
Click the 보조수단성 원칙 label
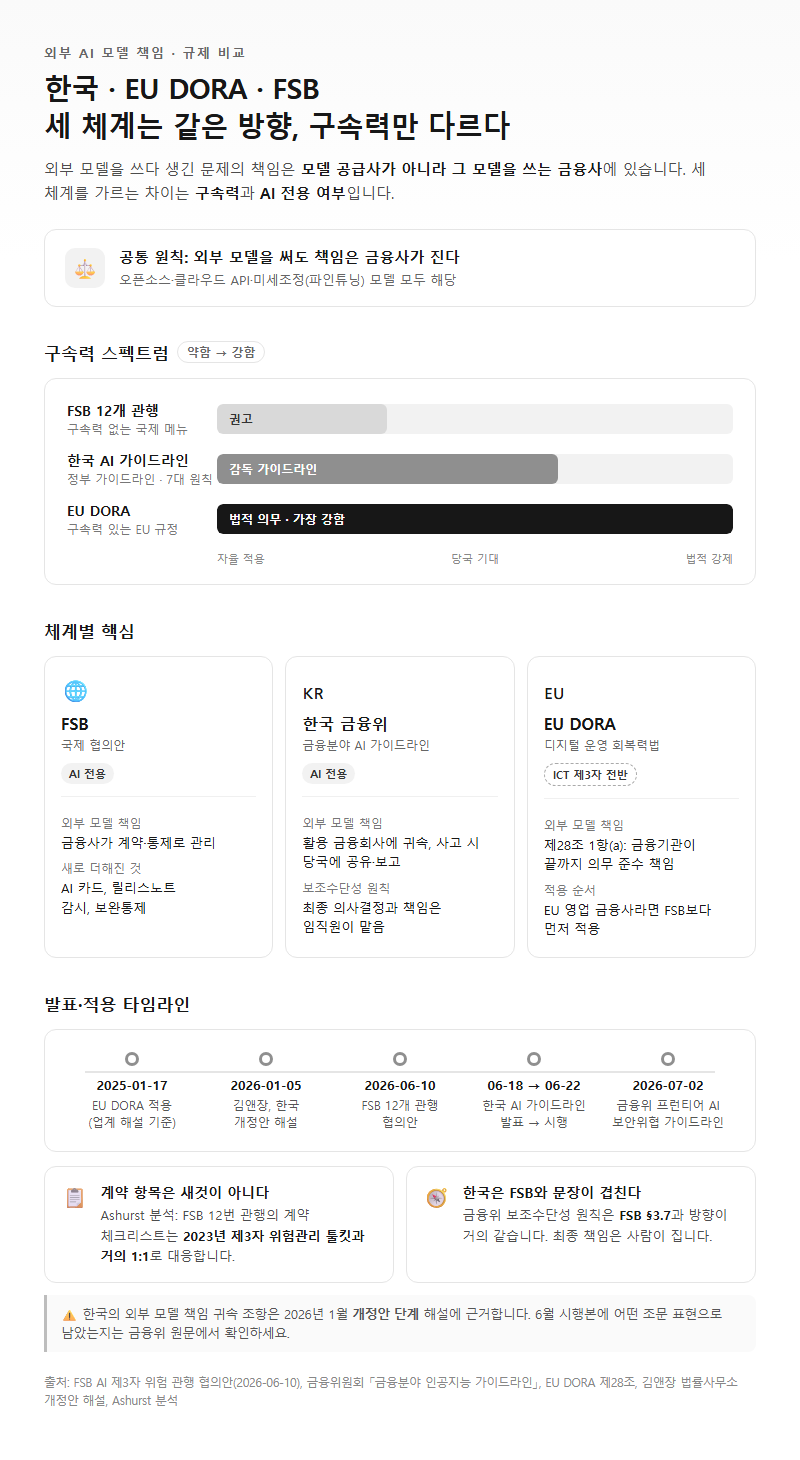(346, 887)
